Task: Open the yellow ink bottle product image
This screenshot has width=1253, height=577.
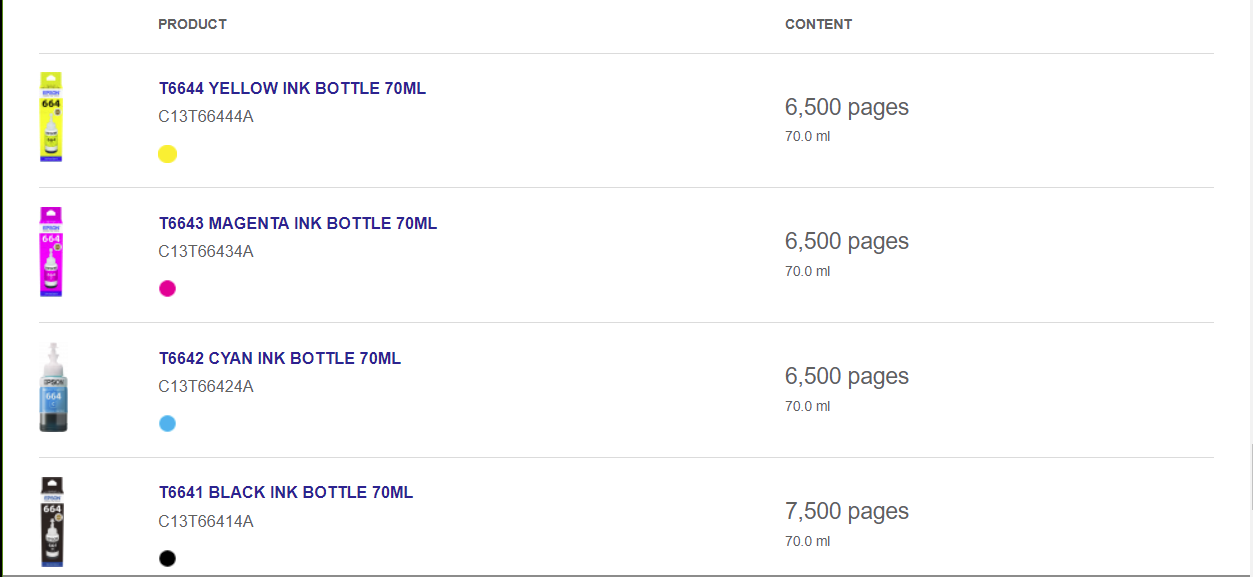Action: 52,117
